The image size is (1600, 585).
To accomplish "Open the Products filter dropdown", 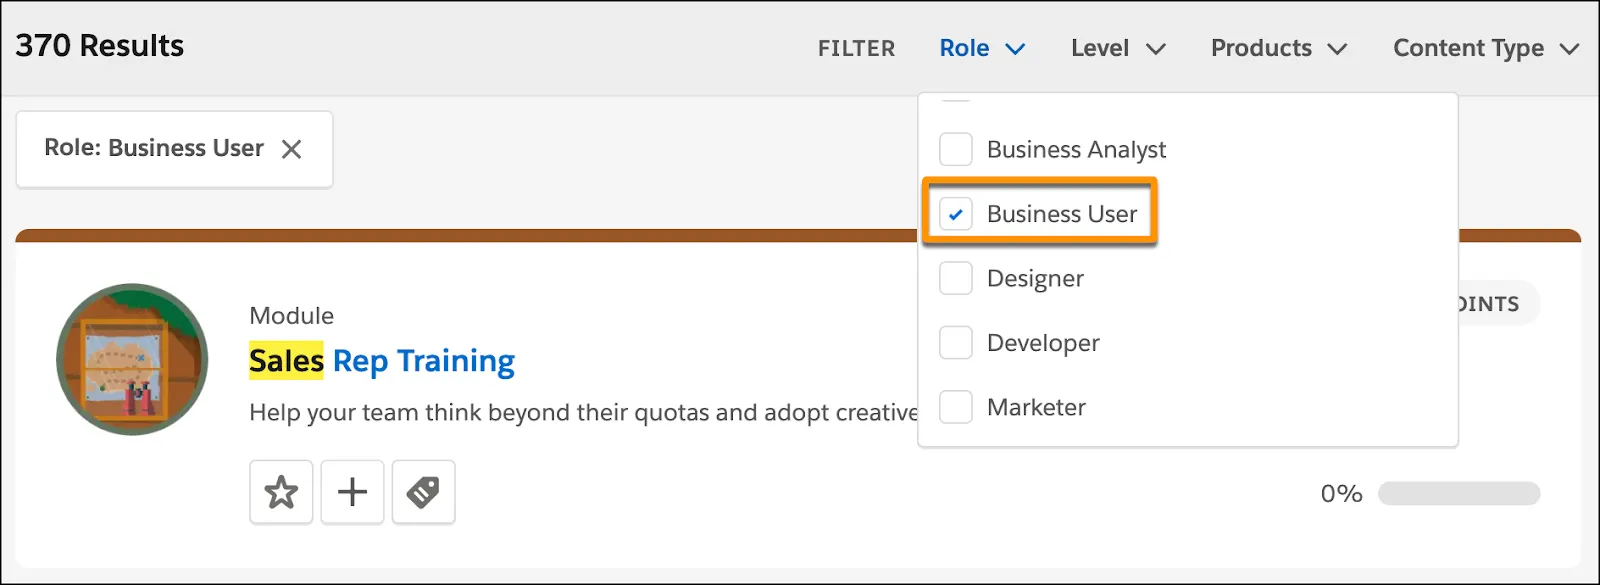I will [1278, 48].
